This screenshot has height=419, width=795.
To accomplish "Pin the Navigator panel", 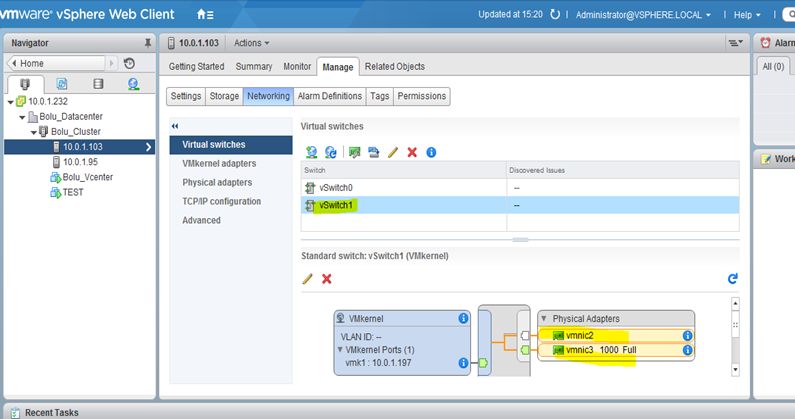I will pyautogui.click(x=148, y=43).
